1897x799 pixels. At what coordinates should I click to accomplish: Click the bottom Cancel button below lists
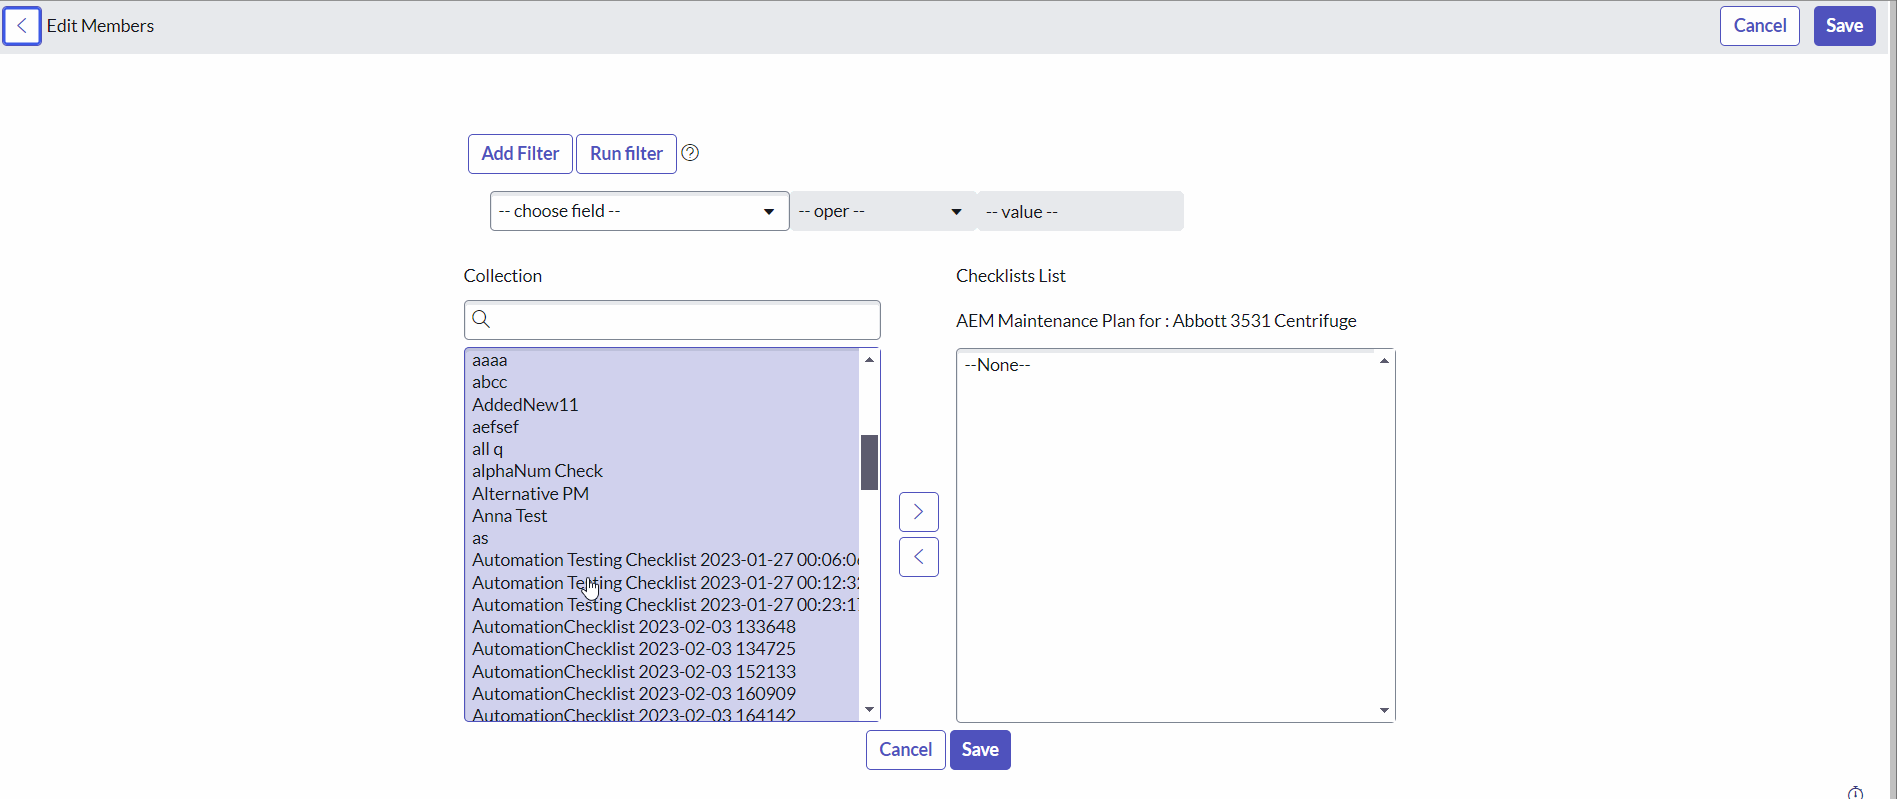click(x=905, y=750)
